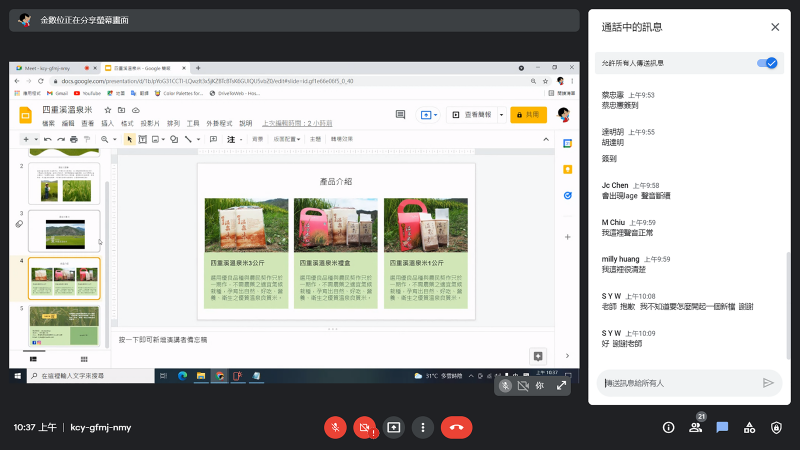
Task: Click the add comment toolbar icon
Action: (x=213, y=139)
